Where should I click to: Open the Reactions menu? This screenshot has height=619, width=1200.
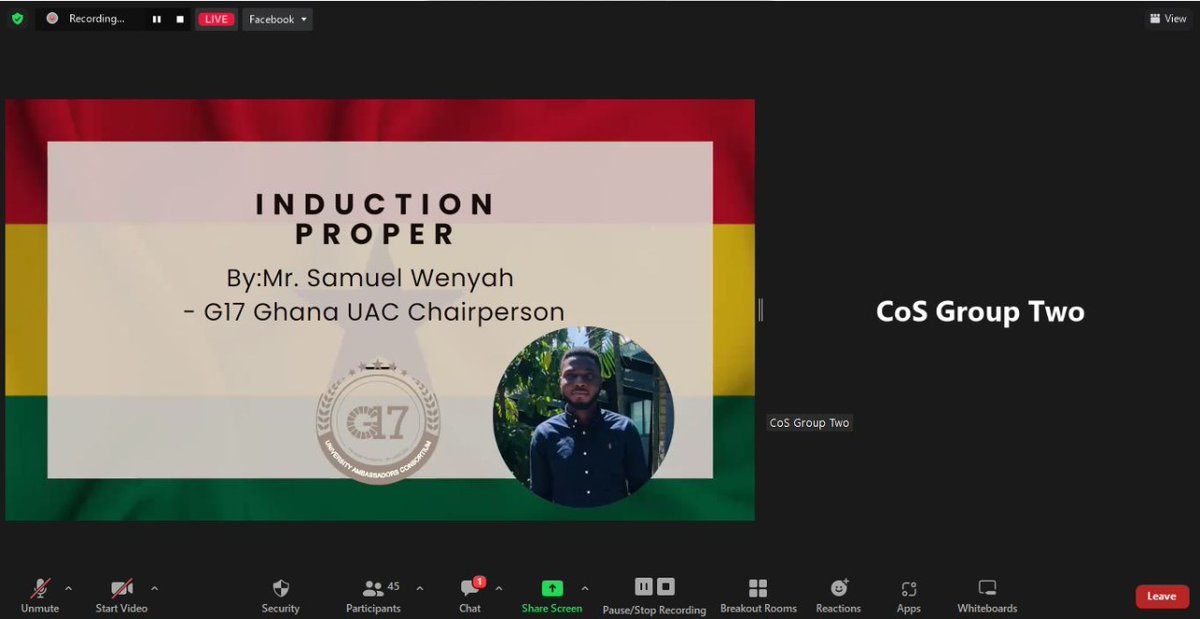[838, 596]
